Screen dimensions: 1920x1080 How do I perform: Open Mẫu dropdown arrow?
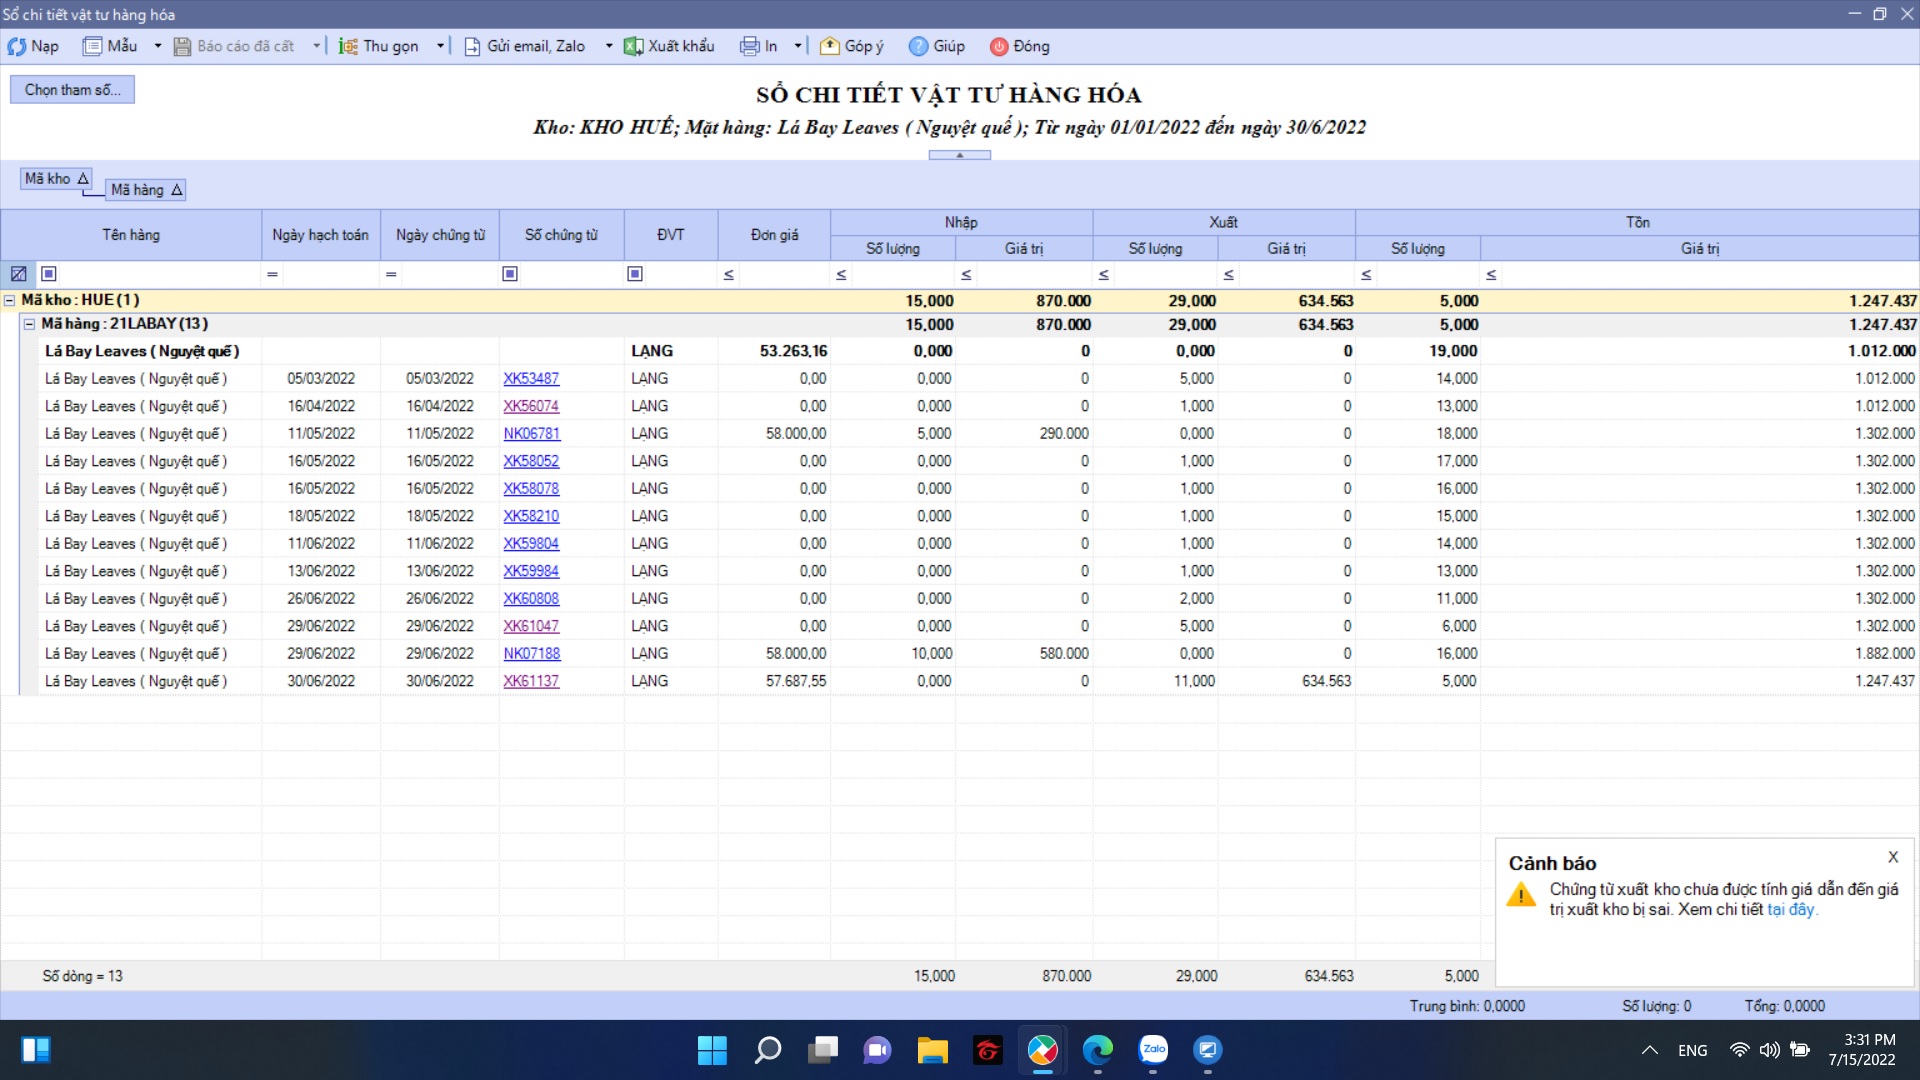click(x=157, y=46)
